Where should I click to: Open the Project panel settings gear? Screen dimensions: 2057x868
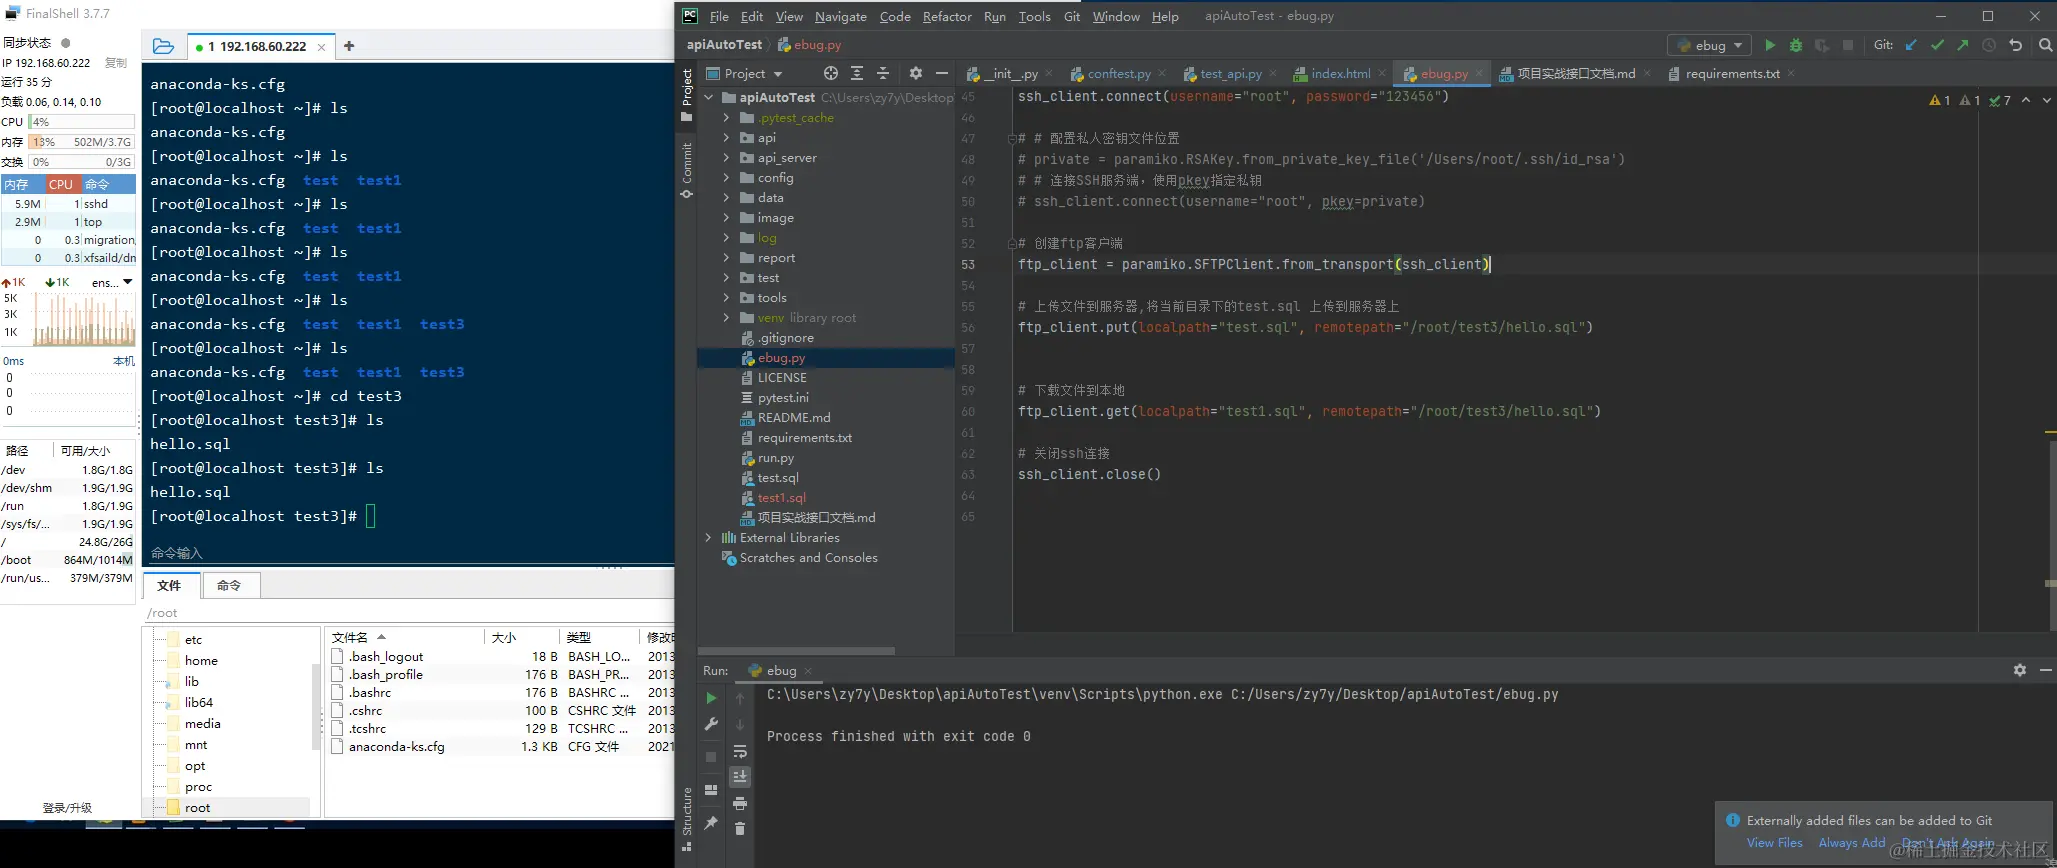[x=915, y=73]
